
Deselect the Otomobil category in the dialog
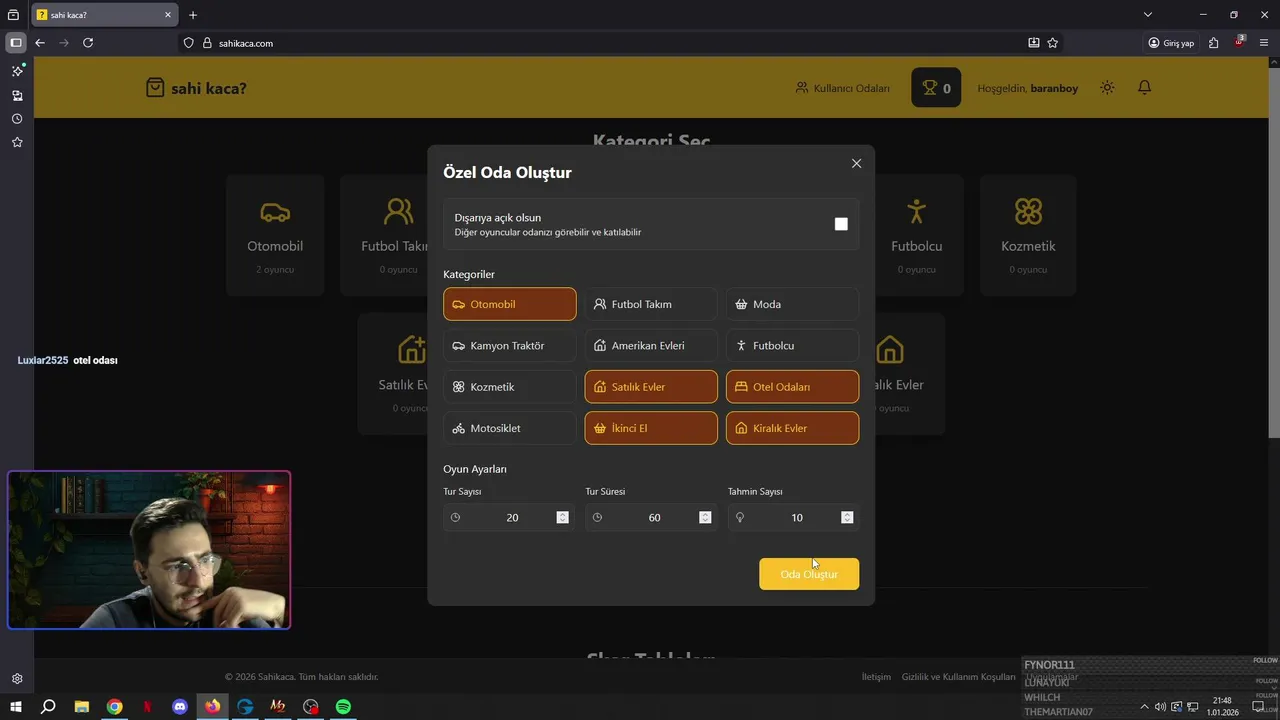coord(510,304)
